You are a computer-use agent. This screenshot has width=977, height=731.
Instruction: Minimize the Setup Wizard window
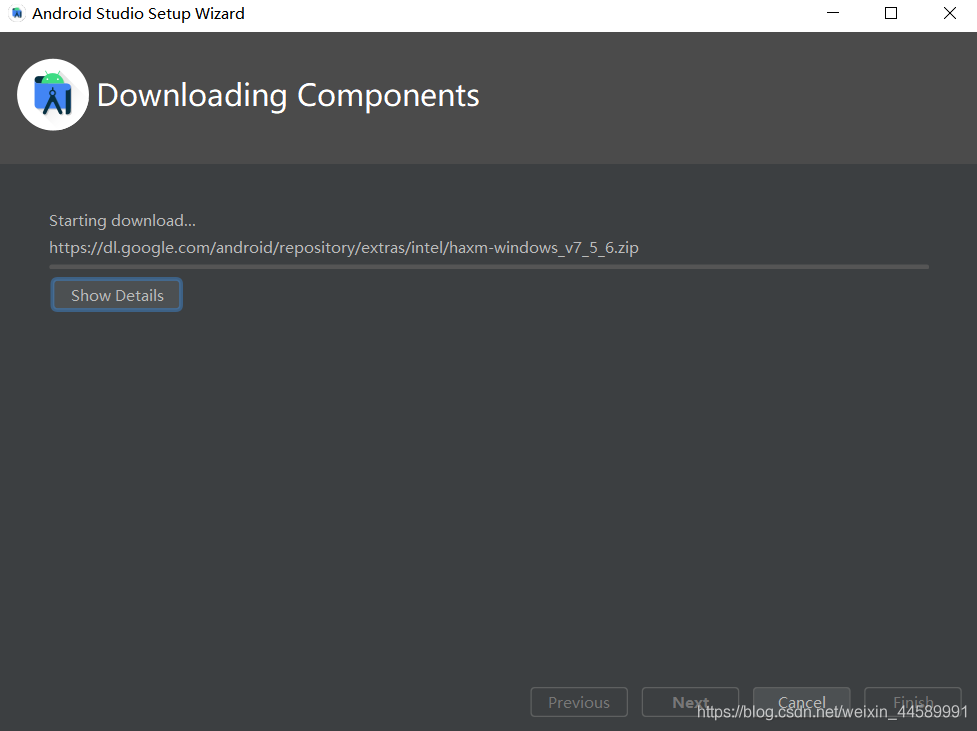[x=833, y=13]
